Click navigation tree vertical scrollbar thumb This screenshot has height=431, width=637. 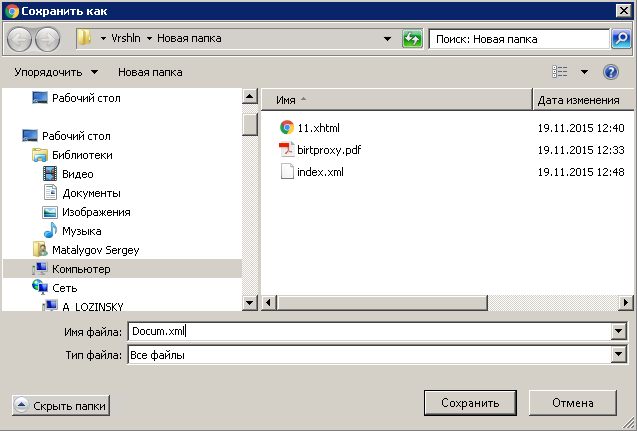(249, 124)
